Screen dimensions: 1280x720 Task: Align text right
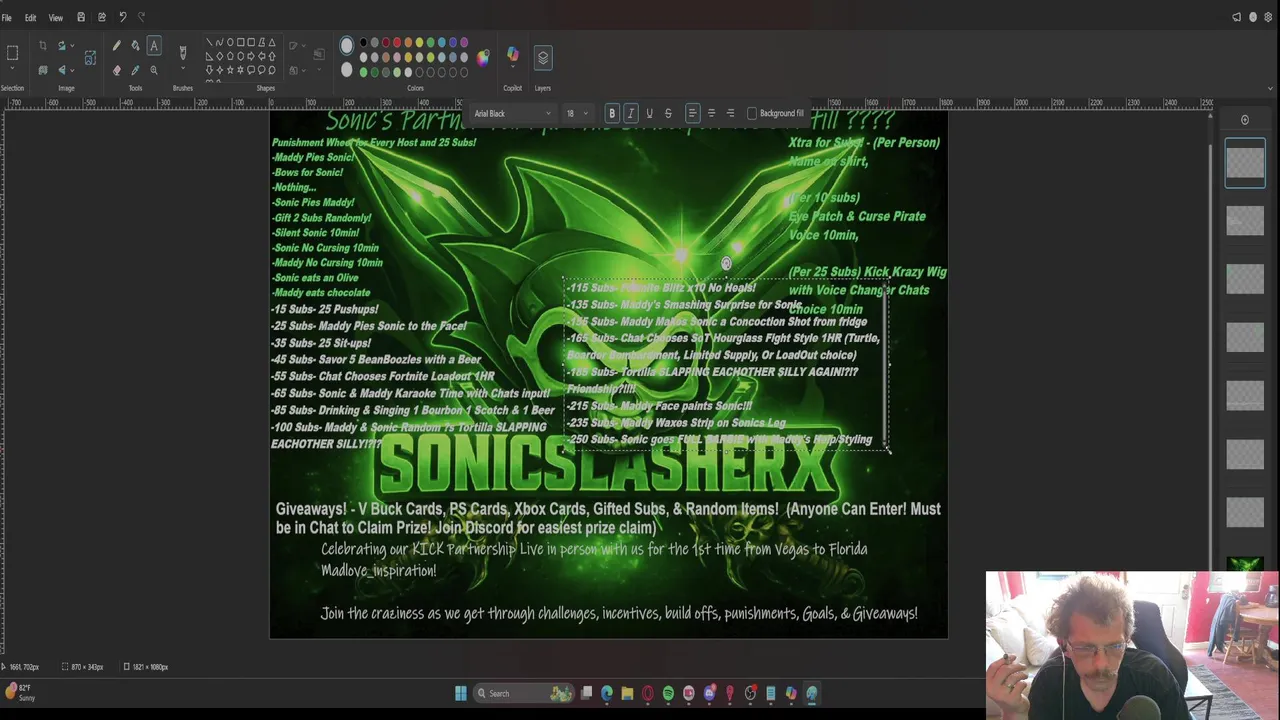tap(730, 113)
